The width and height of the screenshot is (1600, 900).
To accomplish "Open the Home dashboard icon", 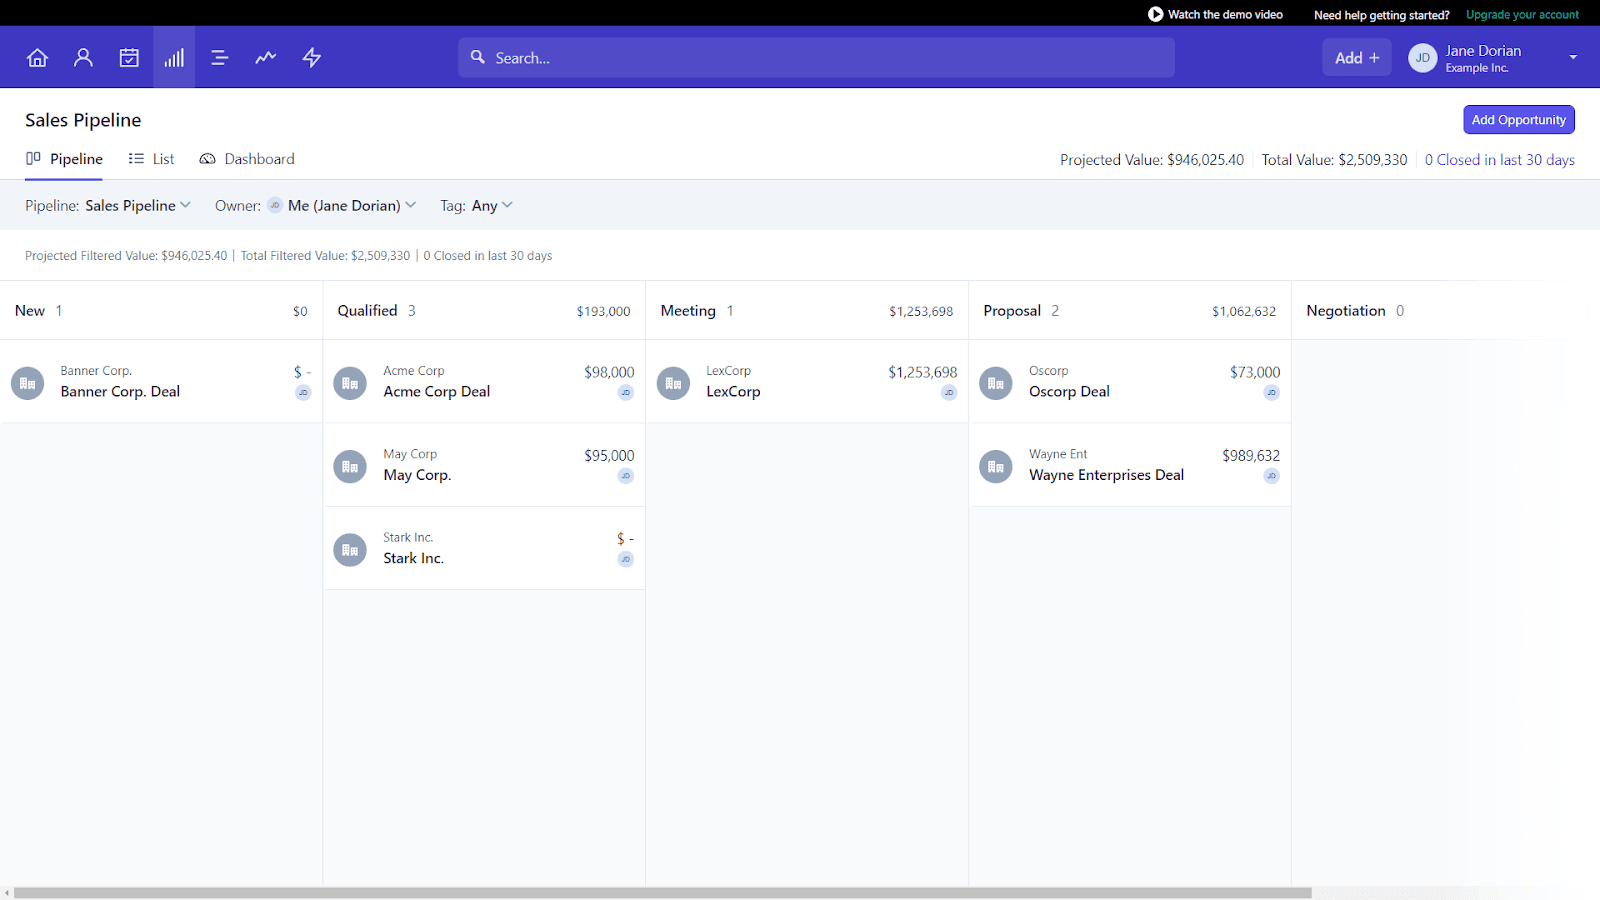I will tap(37, 57).
